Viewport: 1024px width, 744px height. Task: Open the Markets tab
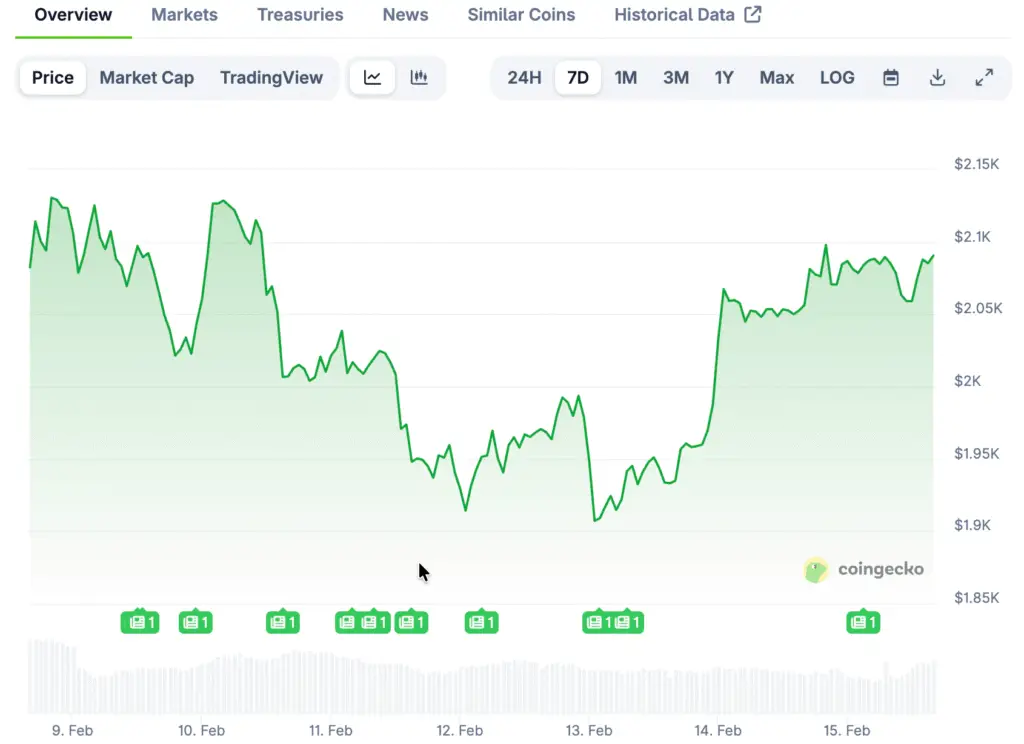pyautogui.click(x=184, y=15)
